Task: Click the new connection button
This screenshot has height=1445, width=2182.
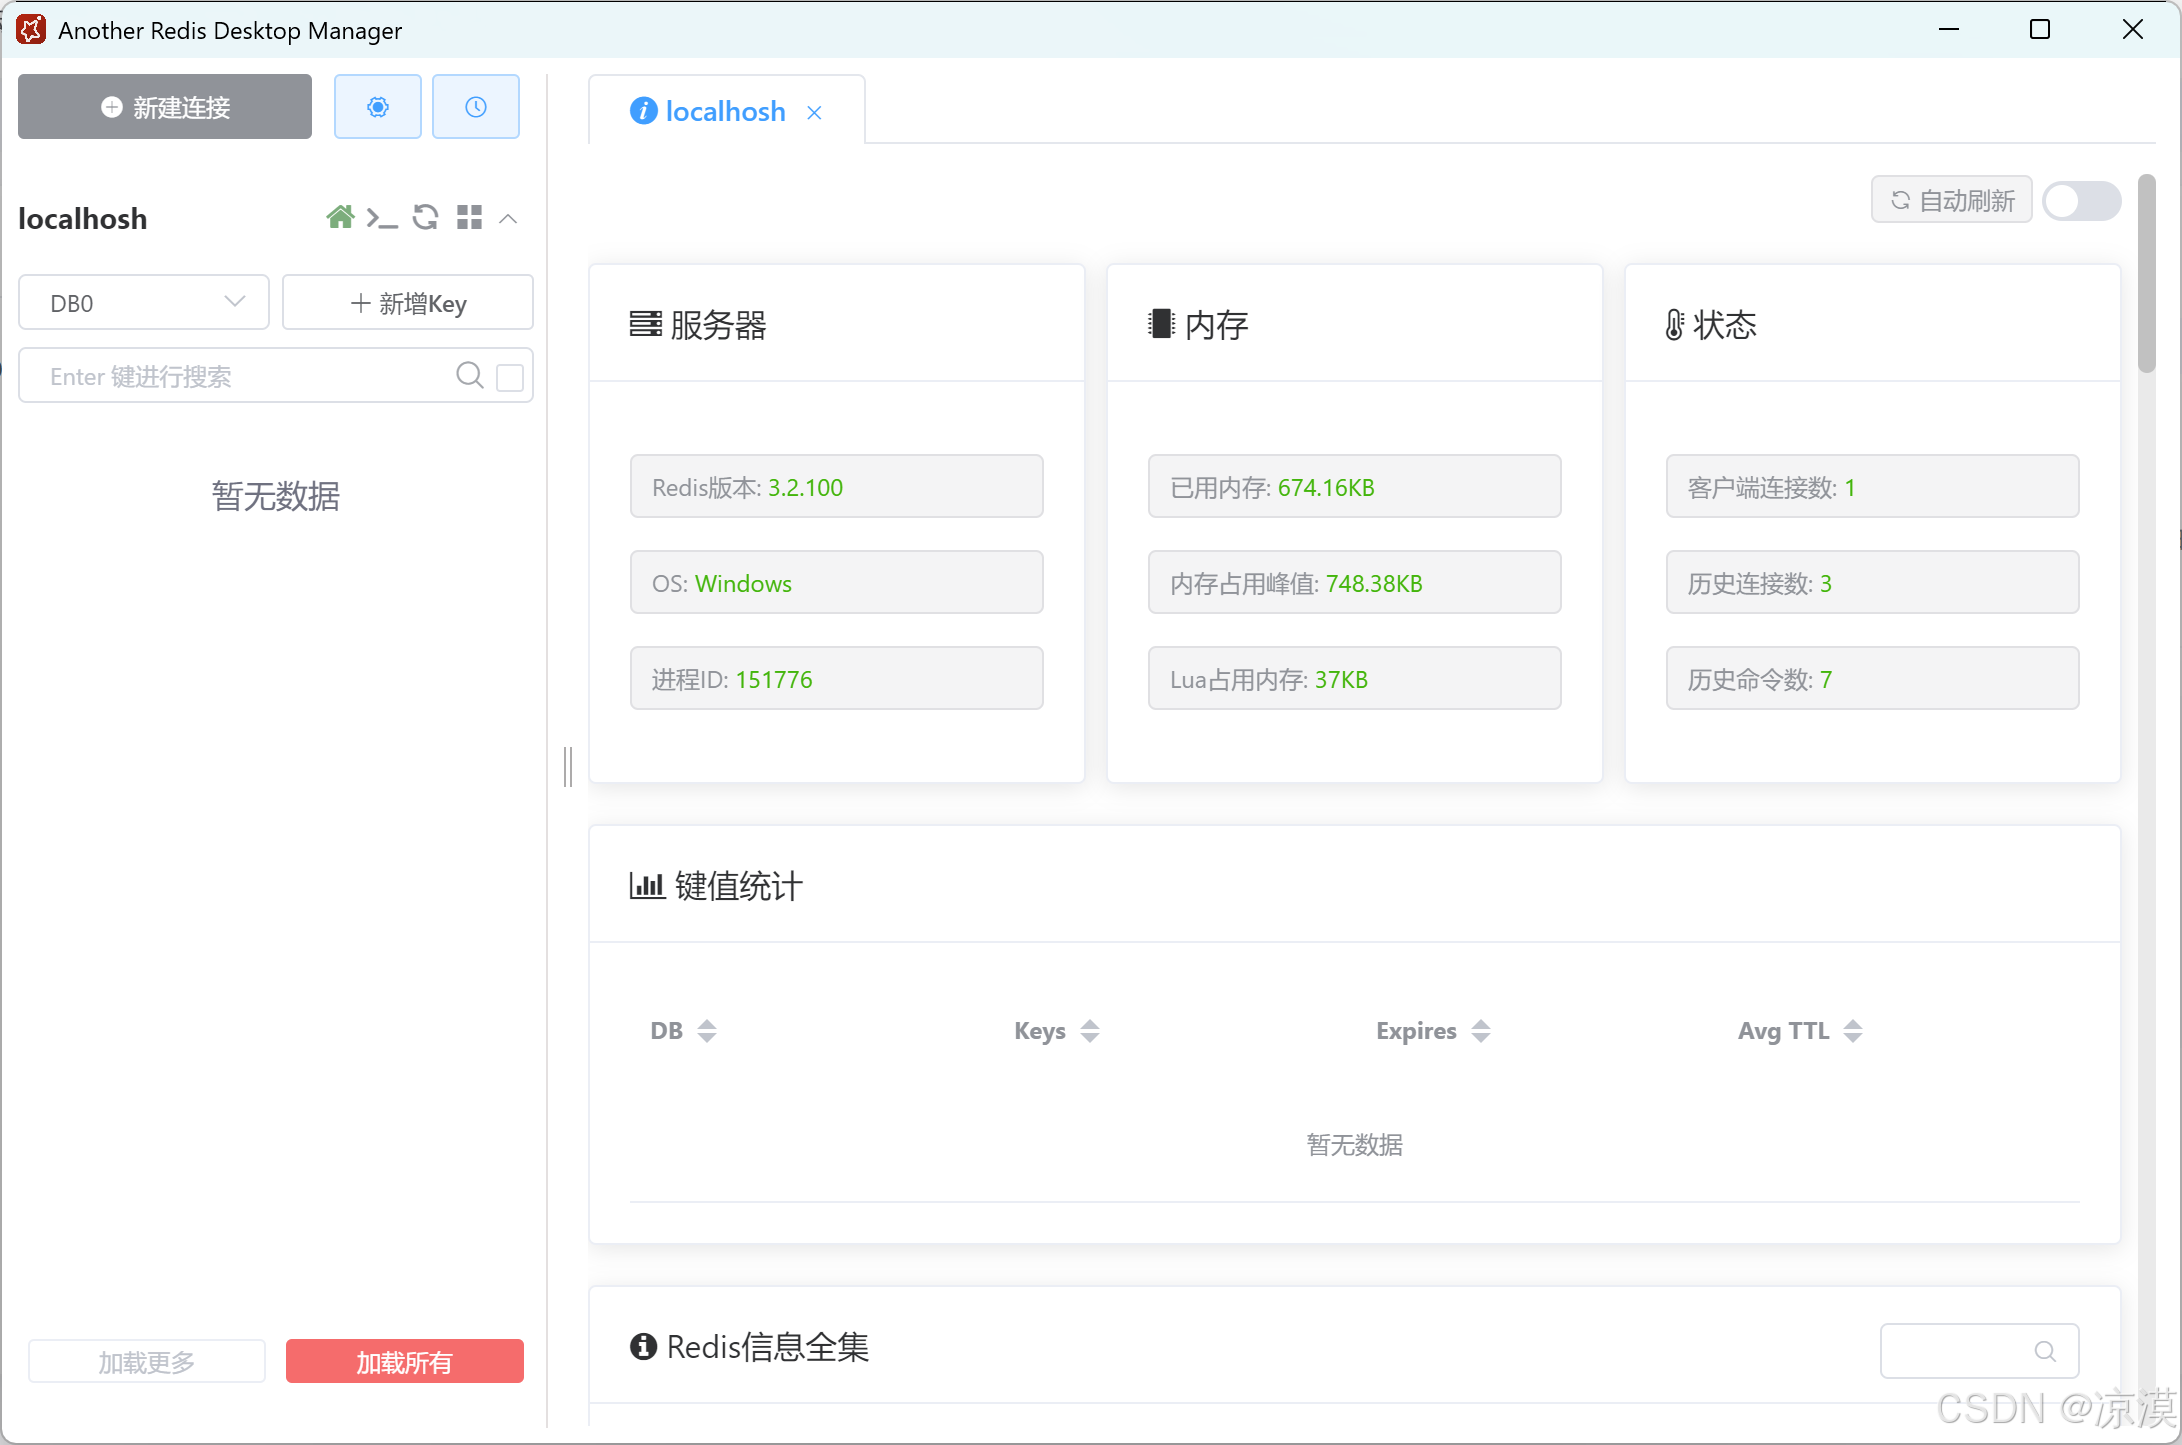Action: tap(165, 107)
